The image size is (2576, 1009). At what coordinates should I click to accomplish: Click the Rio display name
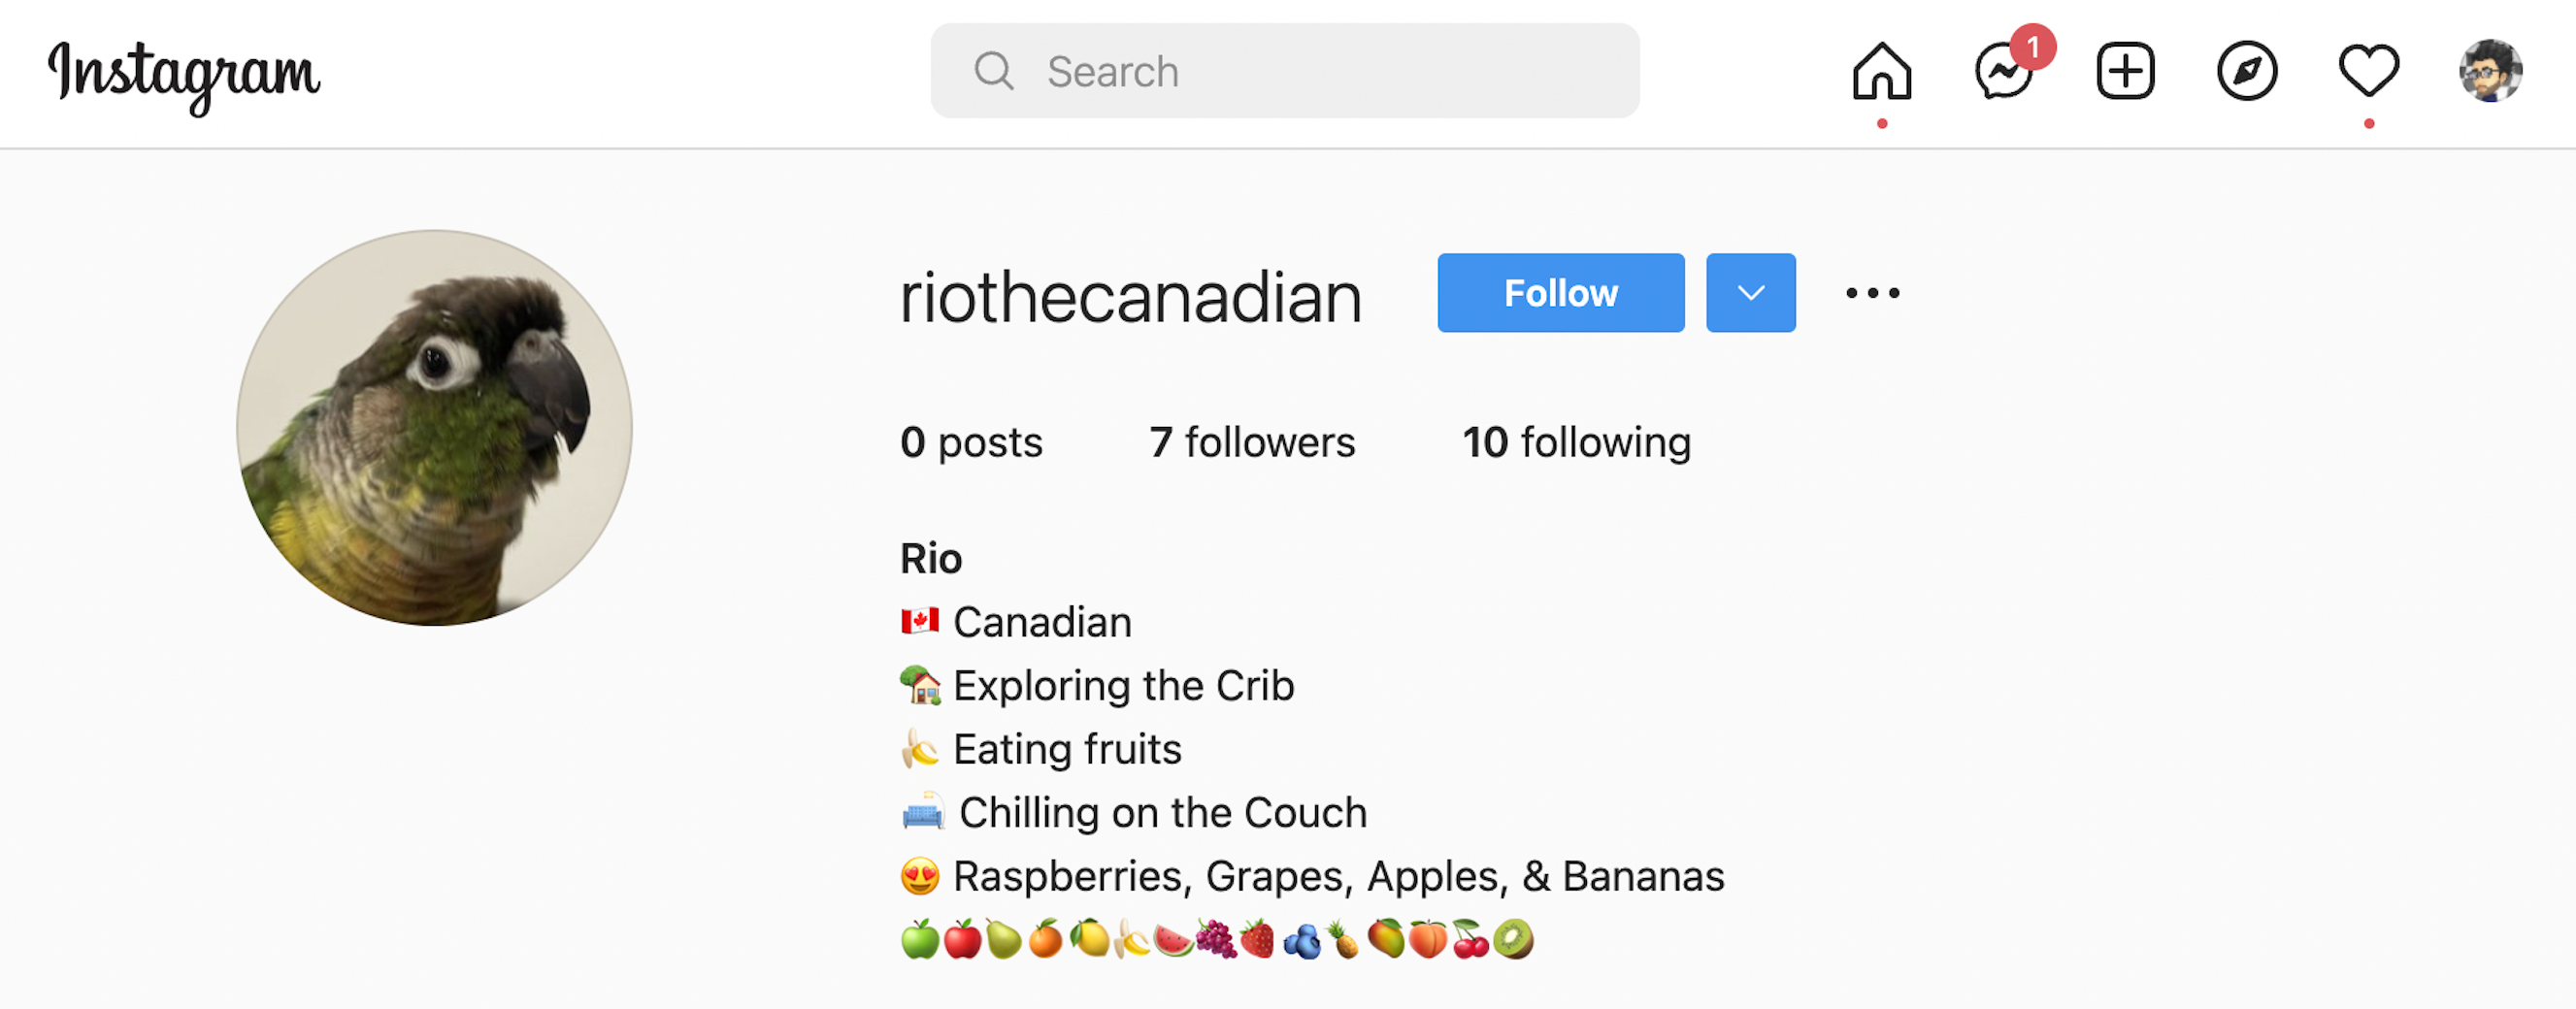coord(931,558)
